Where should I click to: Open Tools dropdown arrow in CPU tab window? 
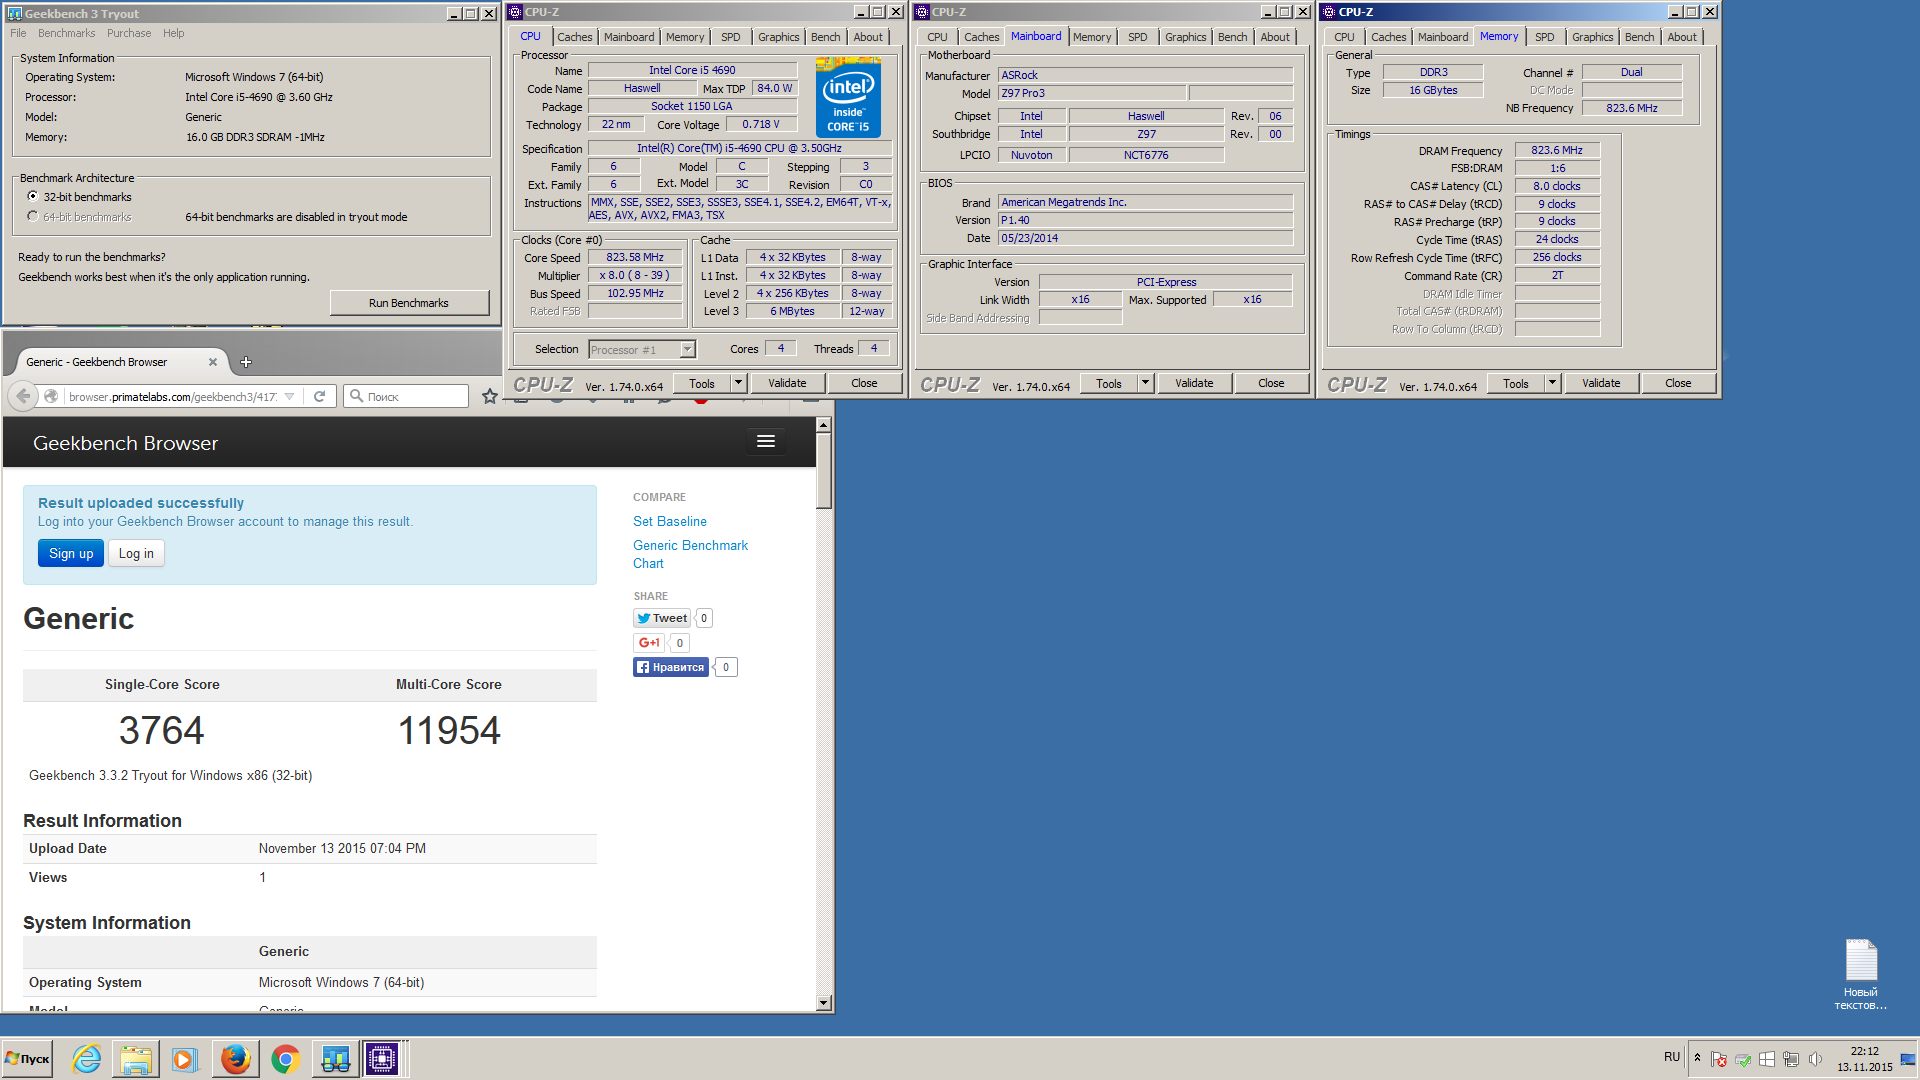pyautogui.click(x=738, y=383)
